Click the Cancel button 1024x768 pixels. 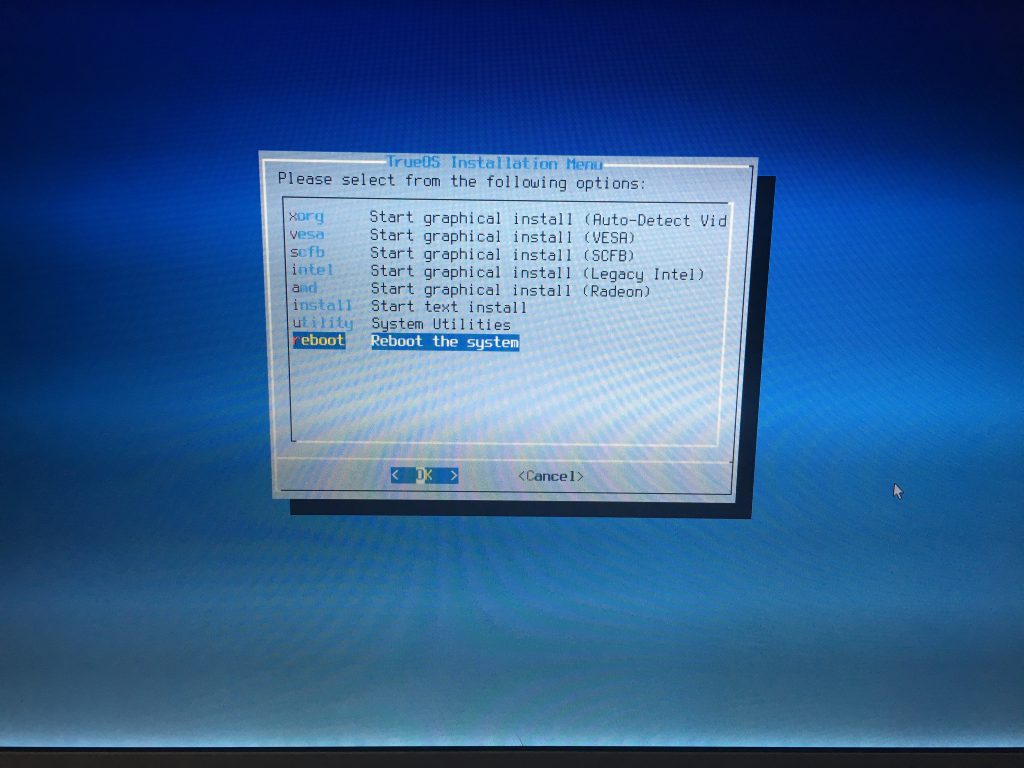pos(551,476)
